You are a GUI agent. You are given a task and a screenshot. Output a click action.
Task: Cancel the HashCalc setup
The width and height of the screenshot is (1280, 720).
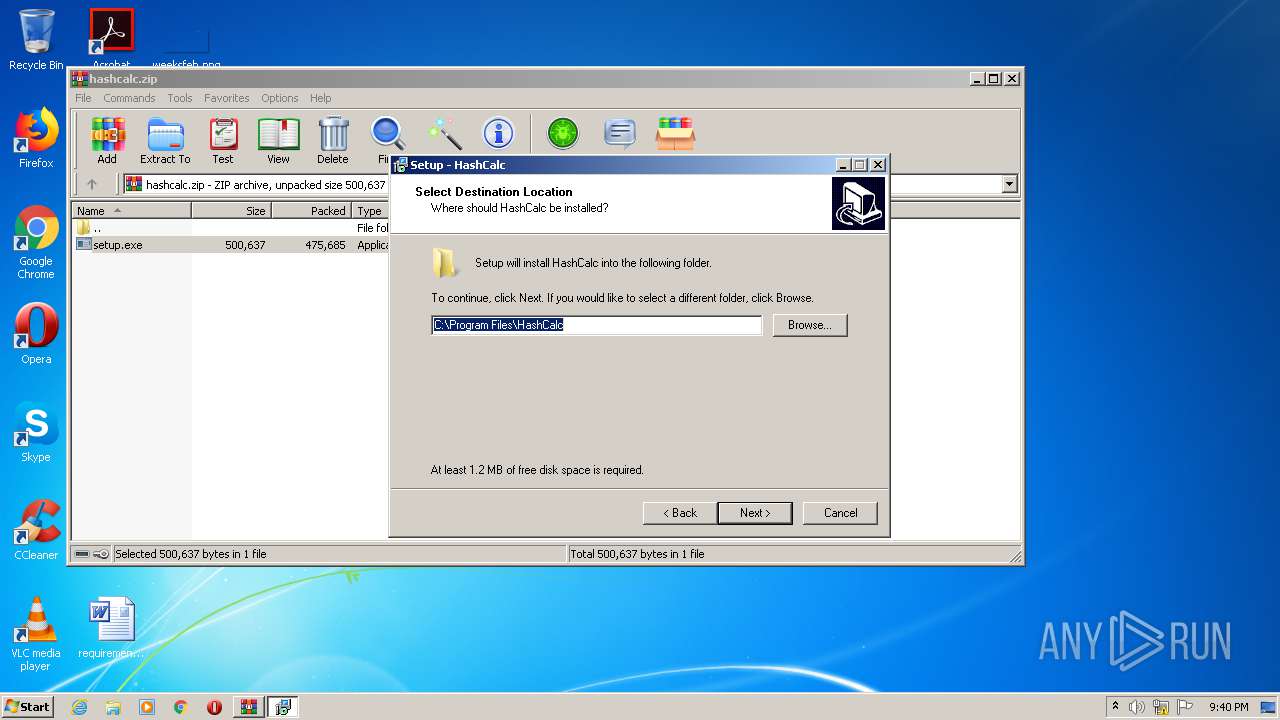pyautogui.click(x=840, y=513)
